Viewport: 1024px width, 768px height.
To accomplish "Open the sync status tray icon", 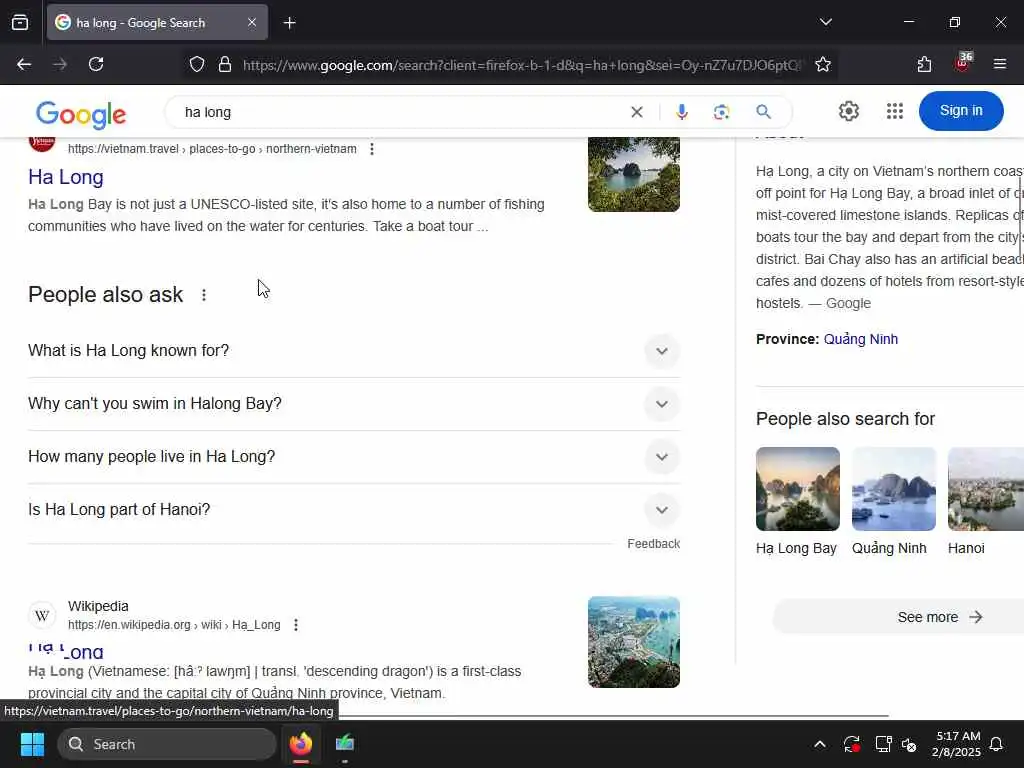I will [x=852, y=744].
